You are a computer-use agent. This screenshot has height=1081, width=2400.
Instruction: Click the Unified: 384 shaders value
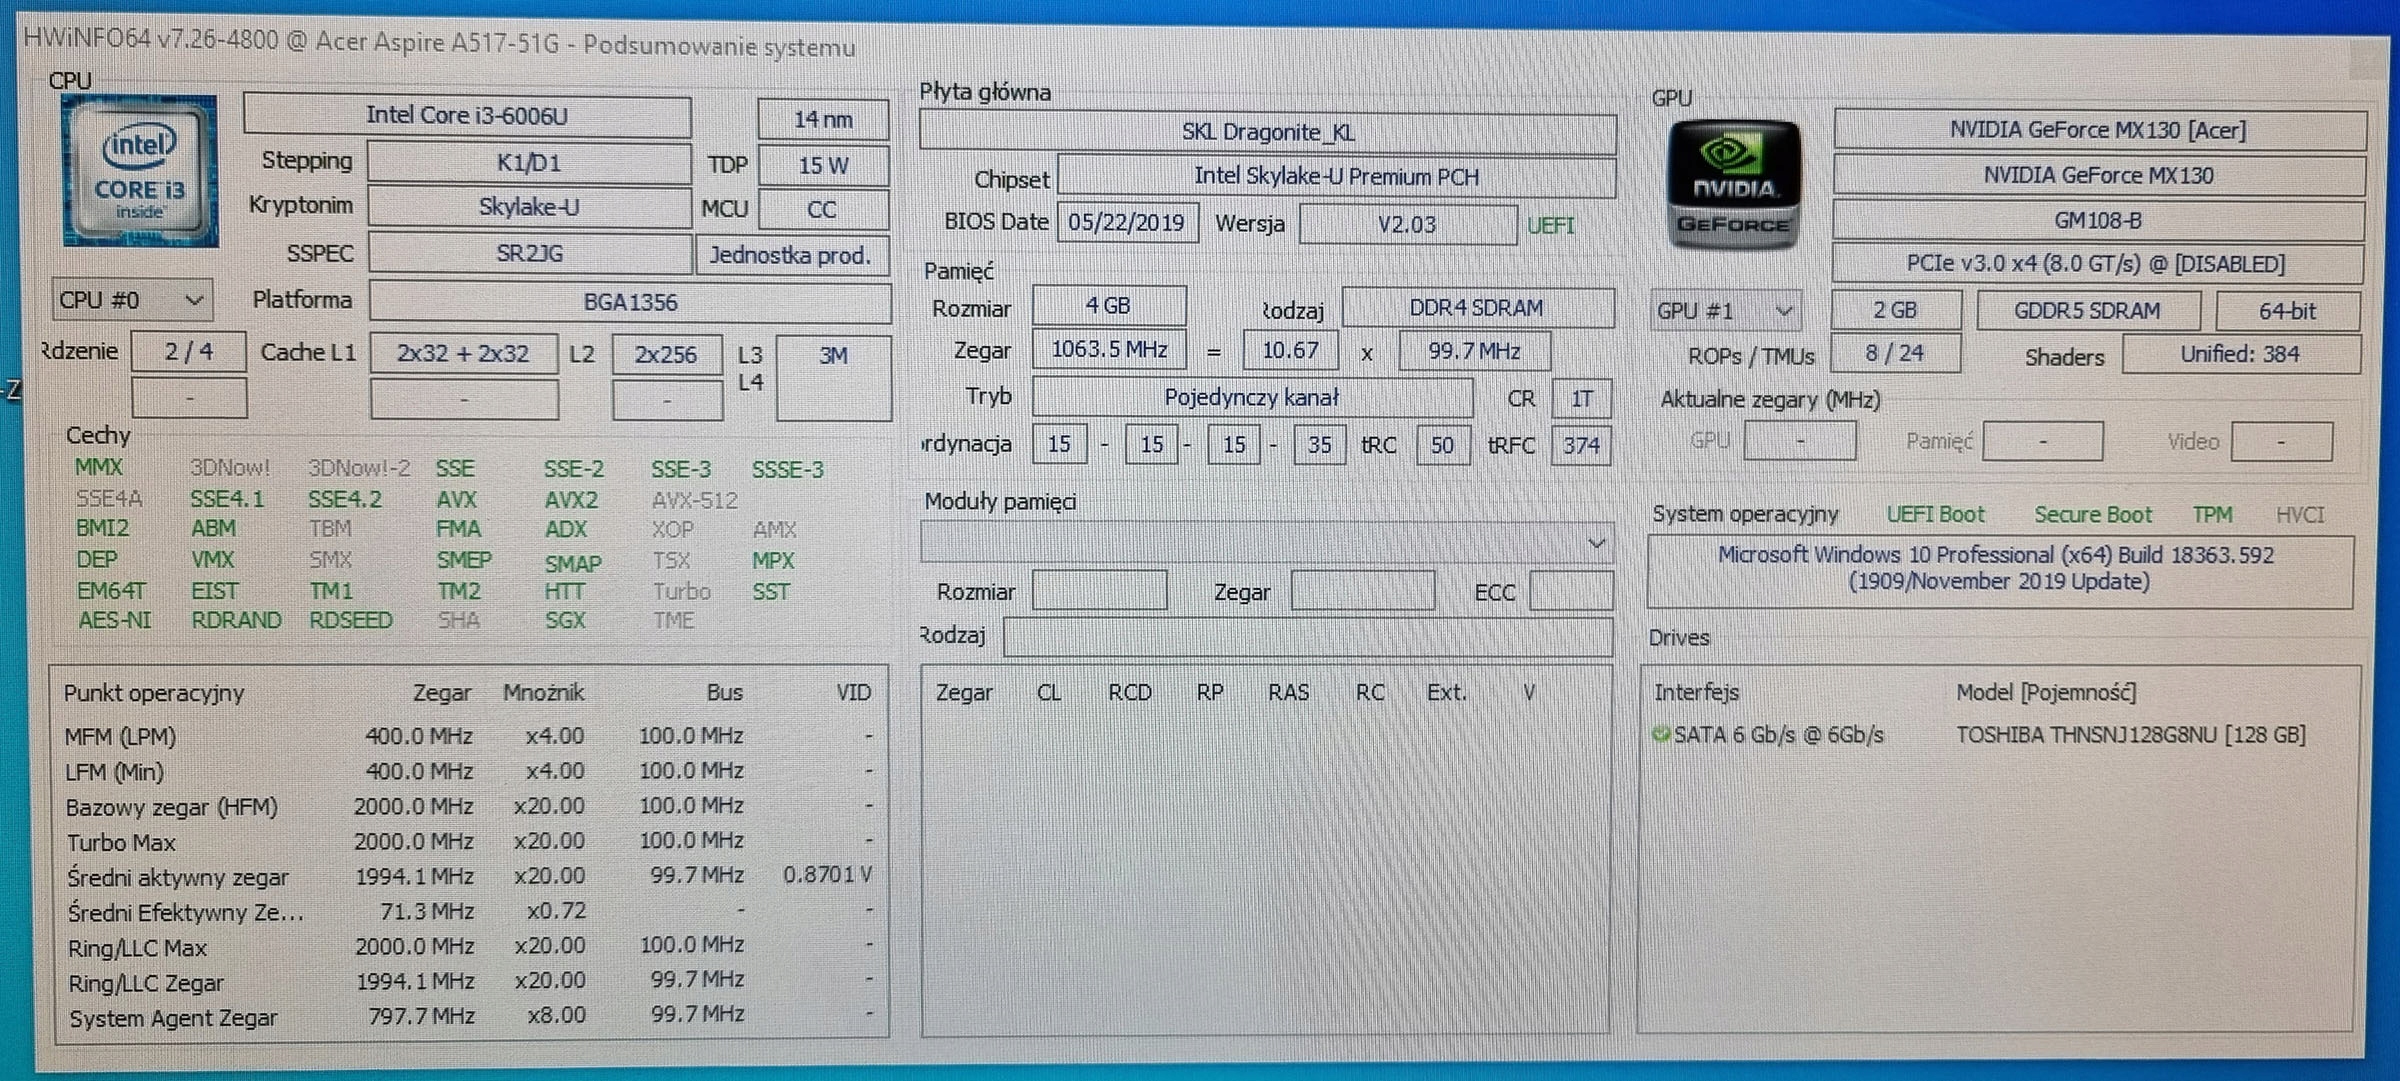coord(2240,355)
